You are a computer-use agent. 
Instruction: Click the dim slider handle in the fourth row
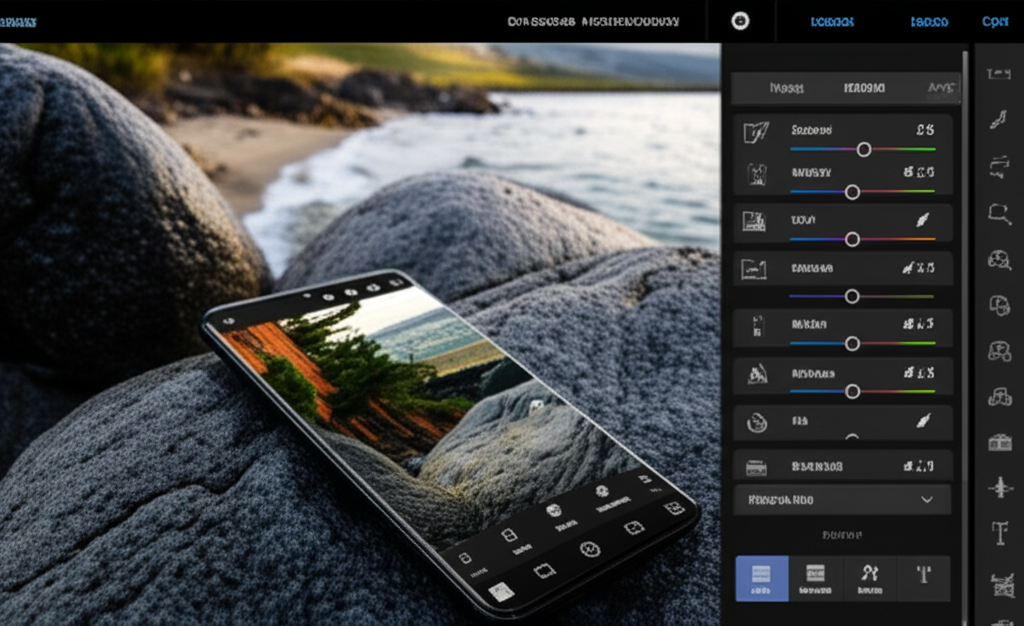point(852,296)
